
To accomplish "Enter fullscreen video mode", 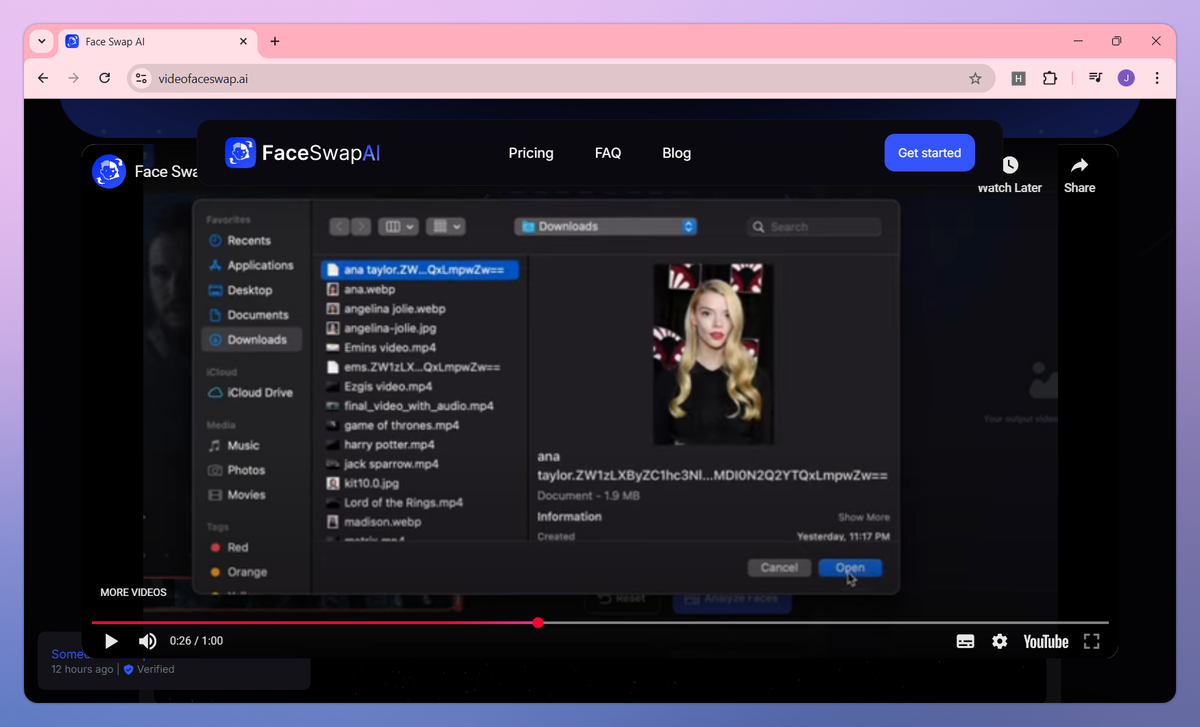I will [x=1091, y=642].
